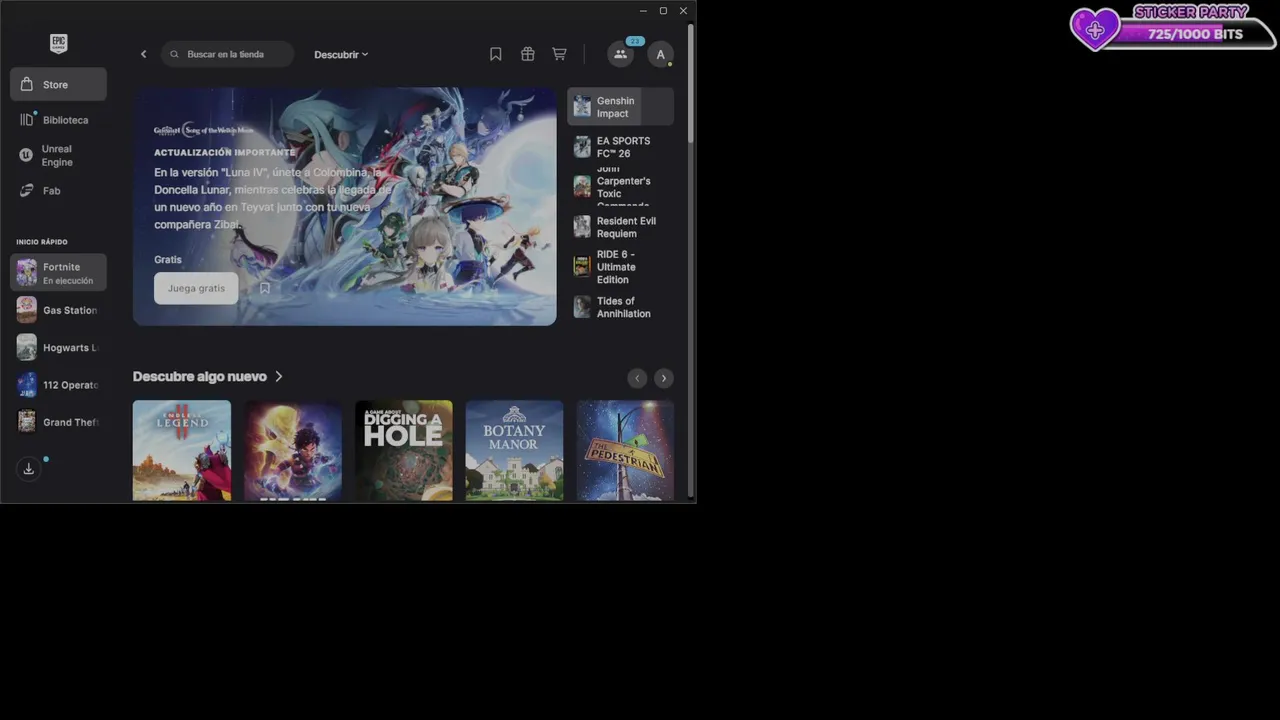Click the store search field
The image size is (1280, 720).
(x=228, y=54)
